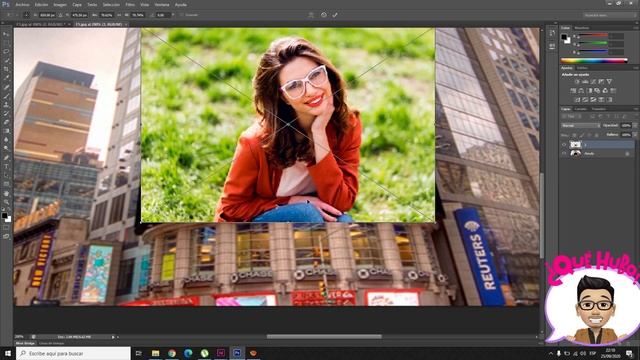Select the Pen tool
The width and height of the screenshot is (640, 360).
[x=6, y=158]
